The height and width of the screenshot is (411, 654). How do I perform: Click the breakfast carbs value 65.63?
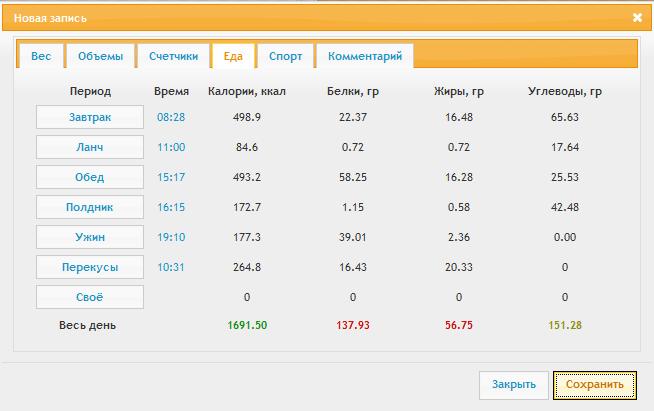565,117
